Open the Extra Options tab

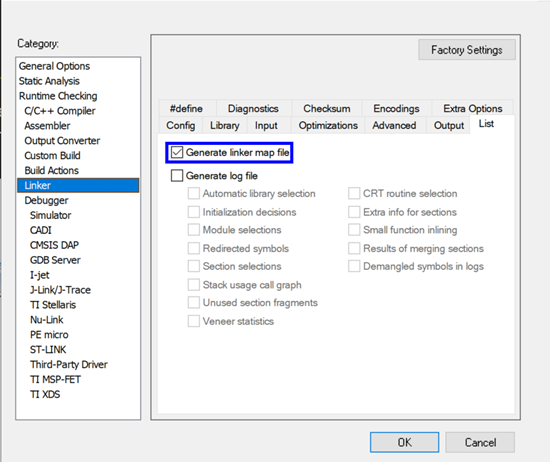(x=472, y=108)
